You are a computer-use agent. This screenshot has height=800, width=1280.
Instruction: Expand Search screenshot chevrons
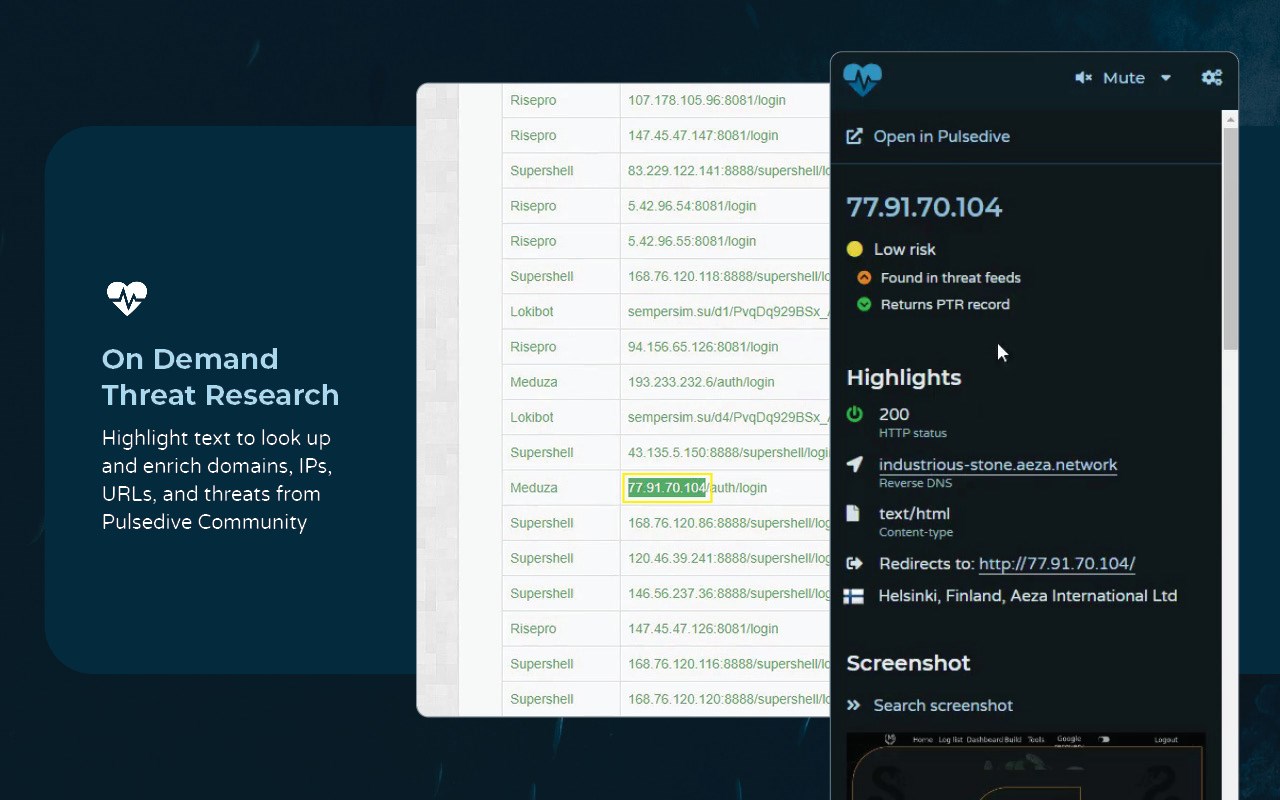(853, 705)
